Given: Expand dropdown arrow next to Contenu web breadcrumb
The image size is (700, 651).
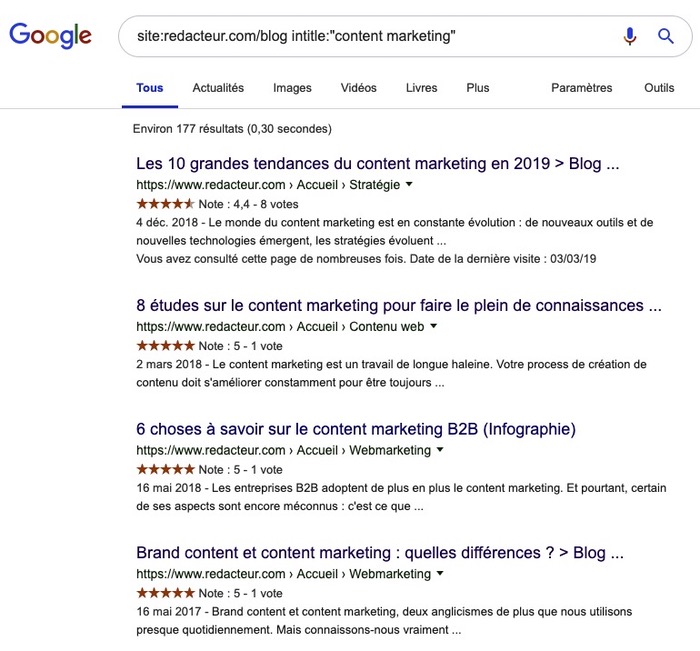Looking at the screenshot, I should coord(434,327).
